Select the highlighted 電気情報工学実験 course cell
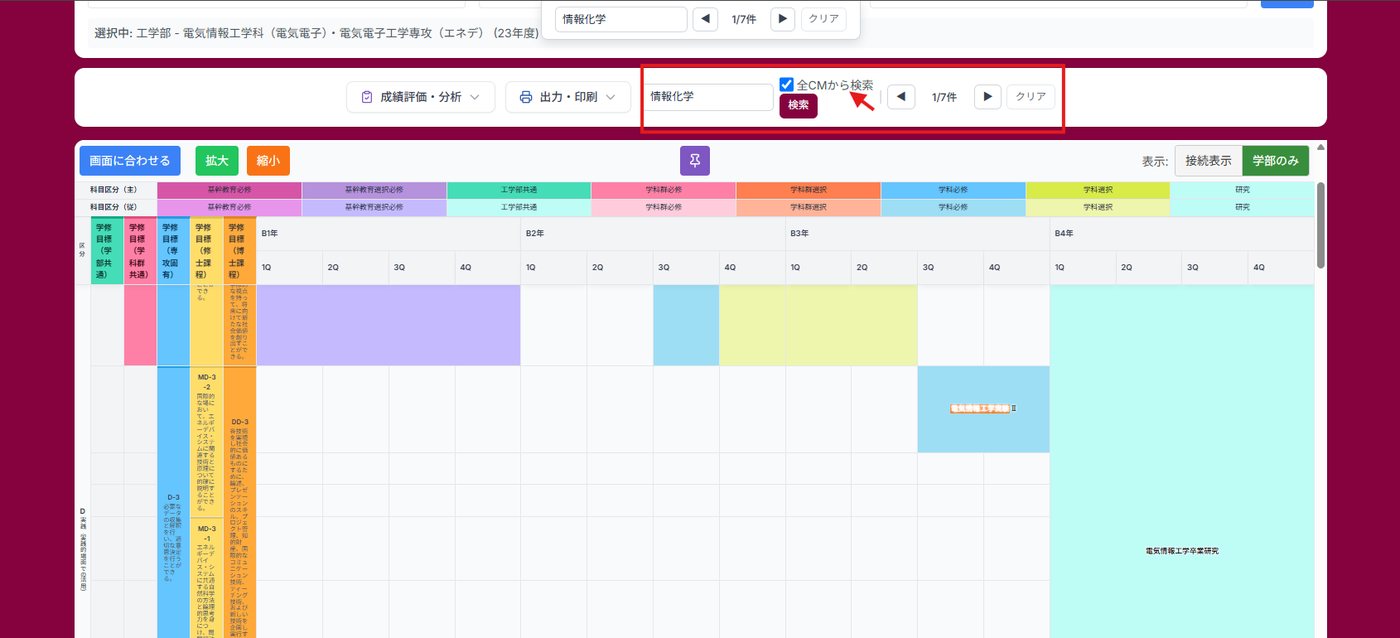1400x638 pixels. pyautogui.click(x=983, y=409)
